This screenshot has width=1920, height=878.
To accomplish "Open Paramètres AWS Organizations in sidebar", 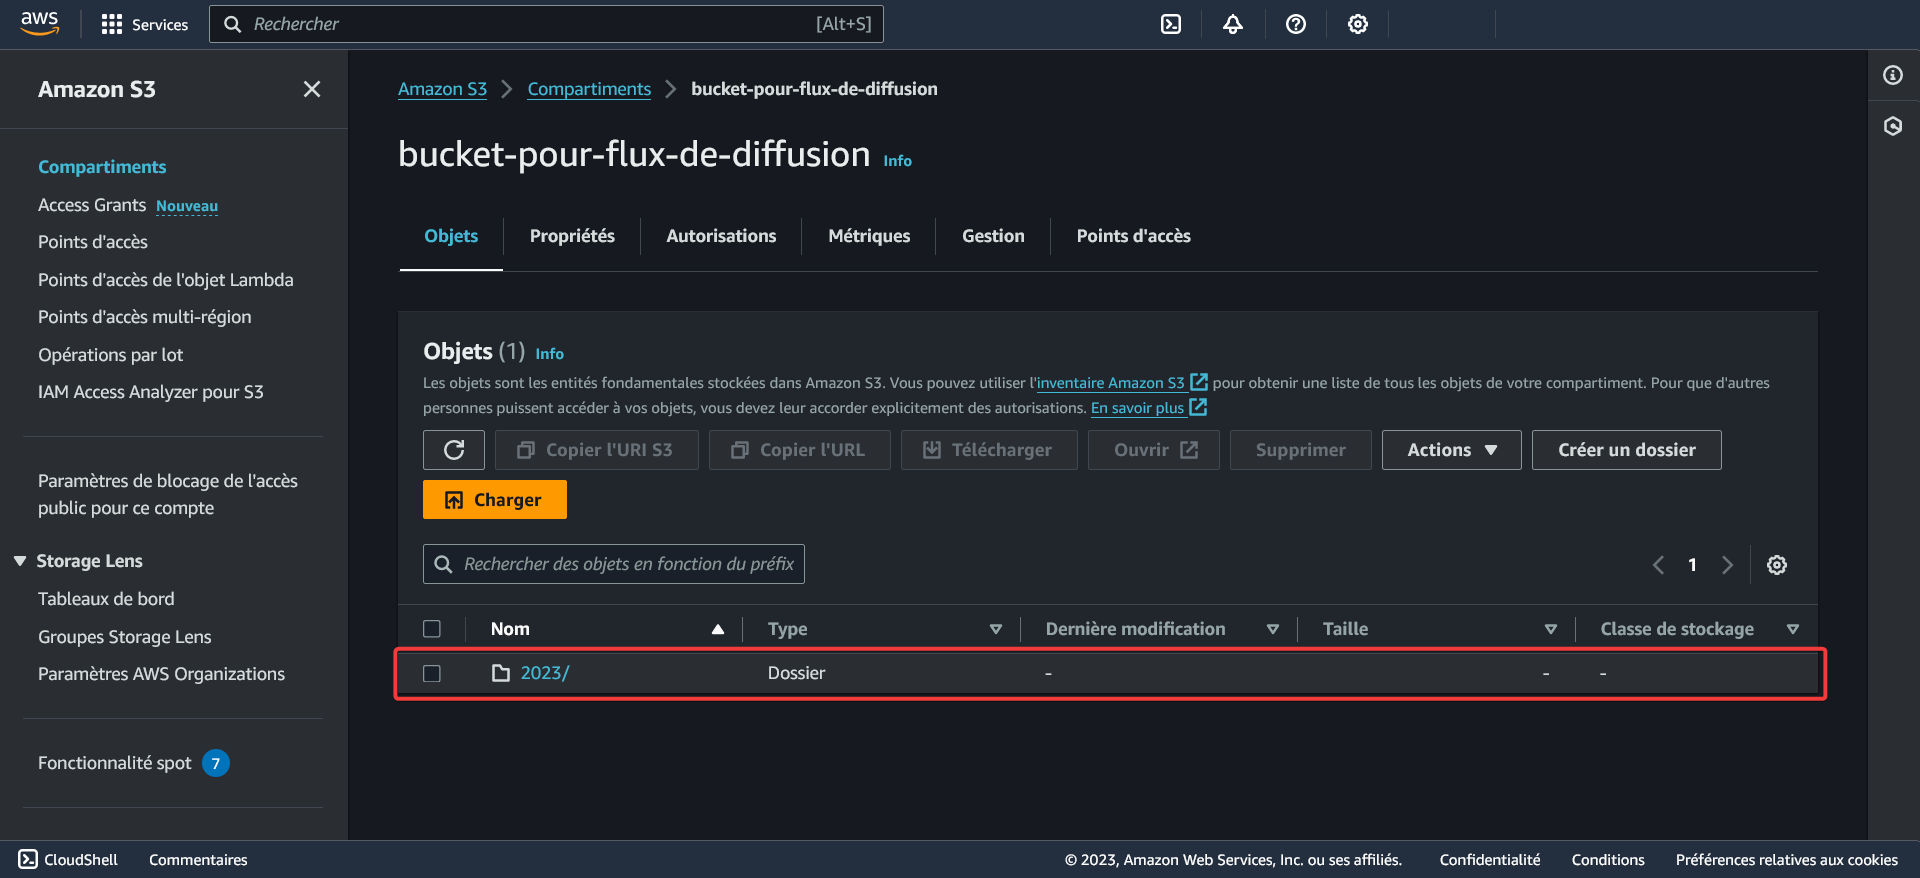I will point(161,674).
